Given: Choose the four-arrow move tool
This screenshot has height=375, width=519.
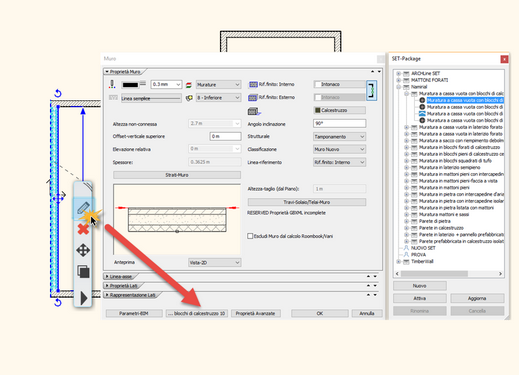Looking at the screenshot, I should pyautogui.click(x=83, y=250).
